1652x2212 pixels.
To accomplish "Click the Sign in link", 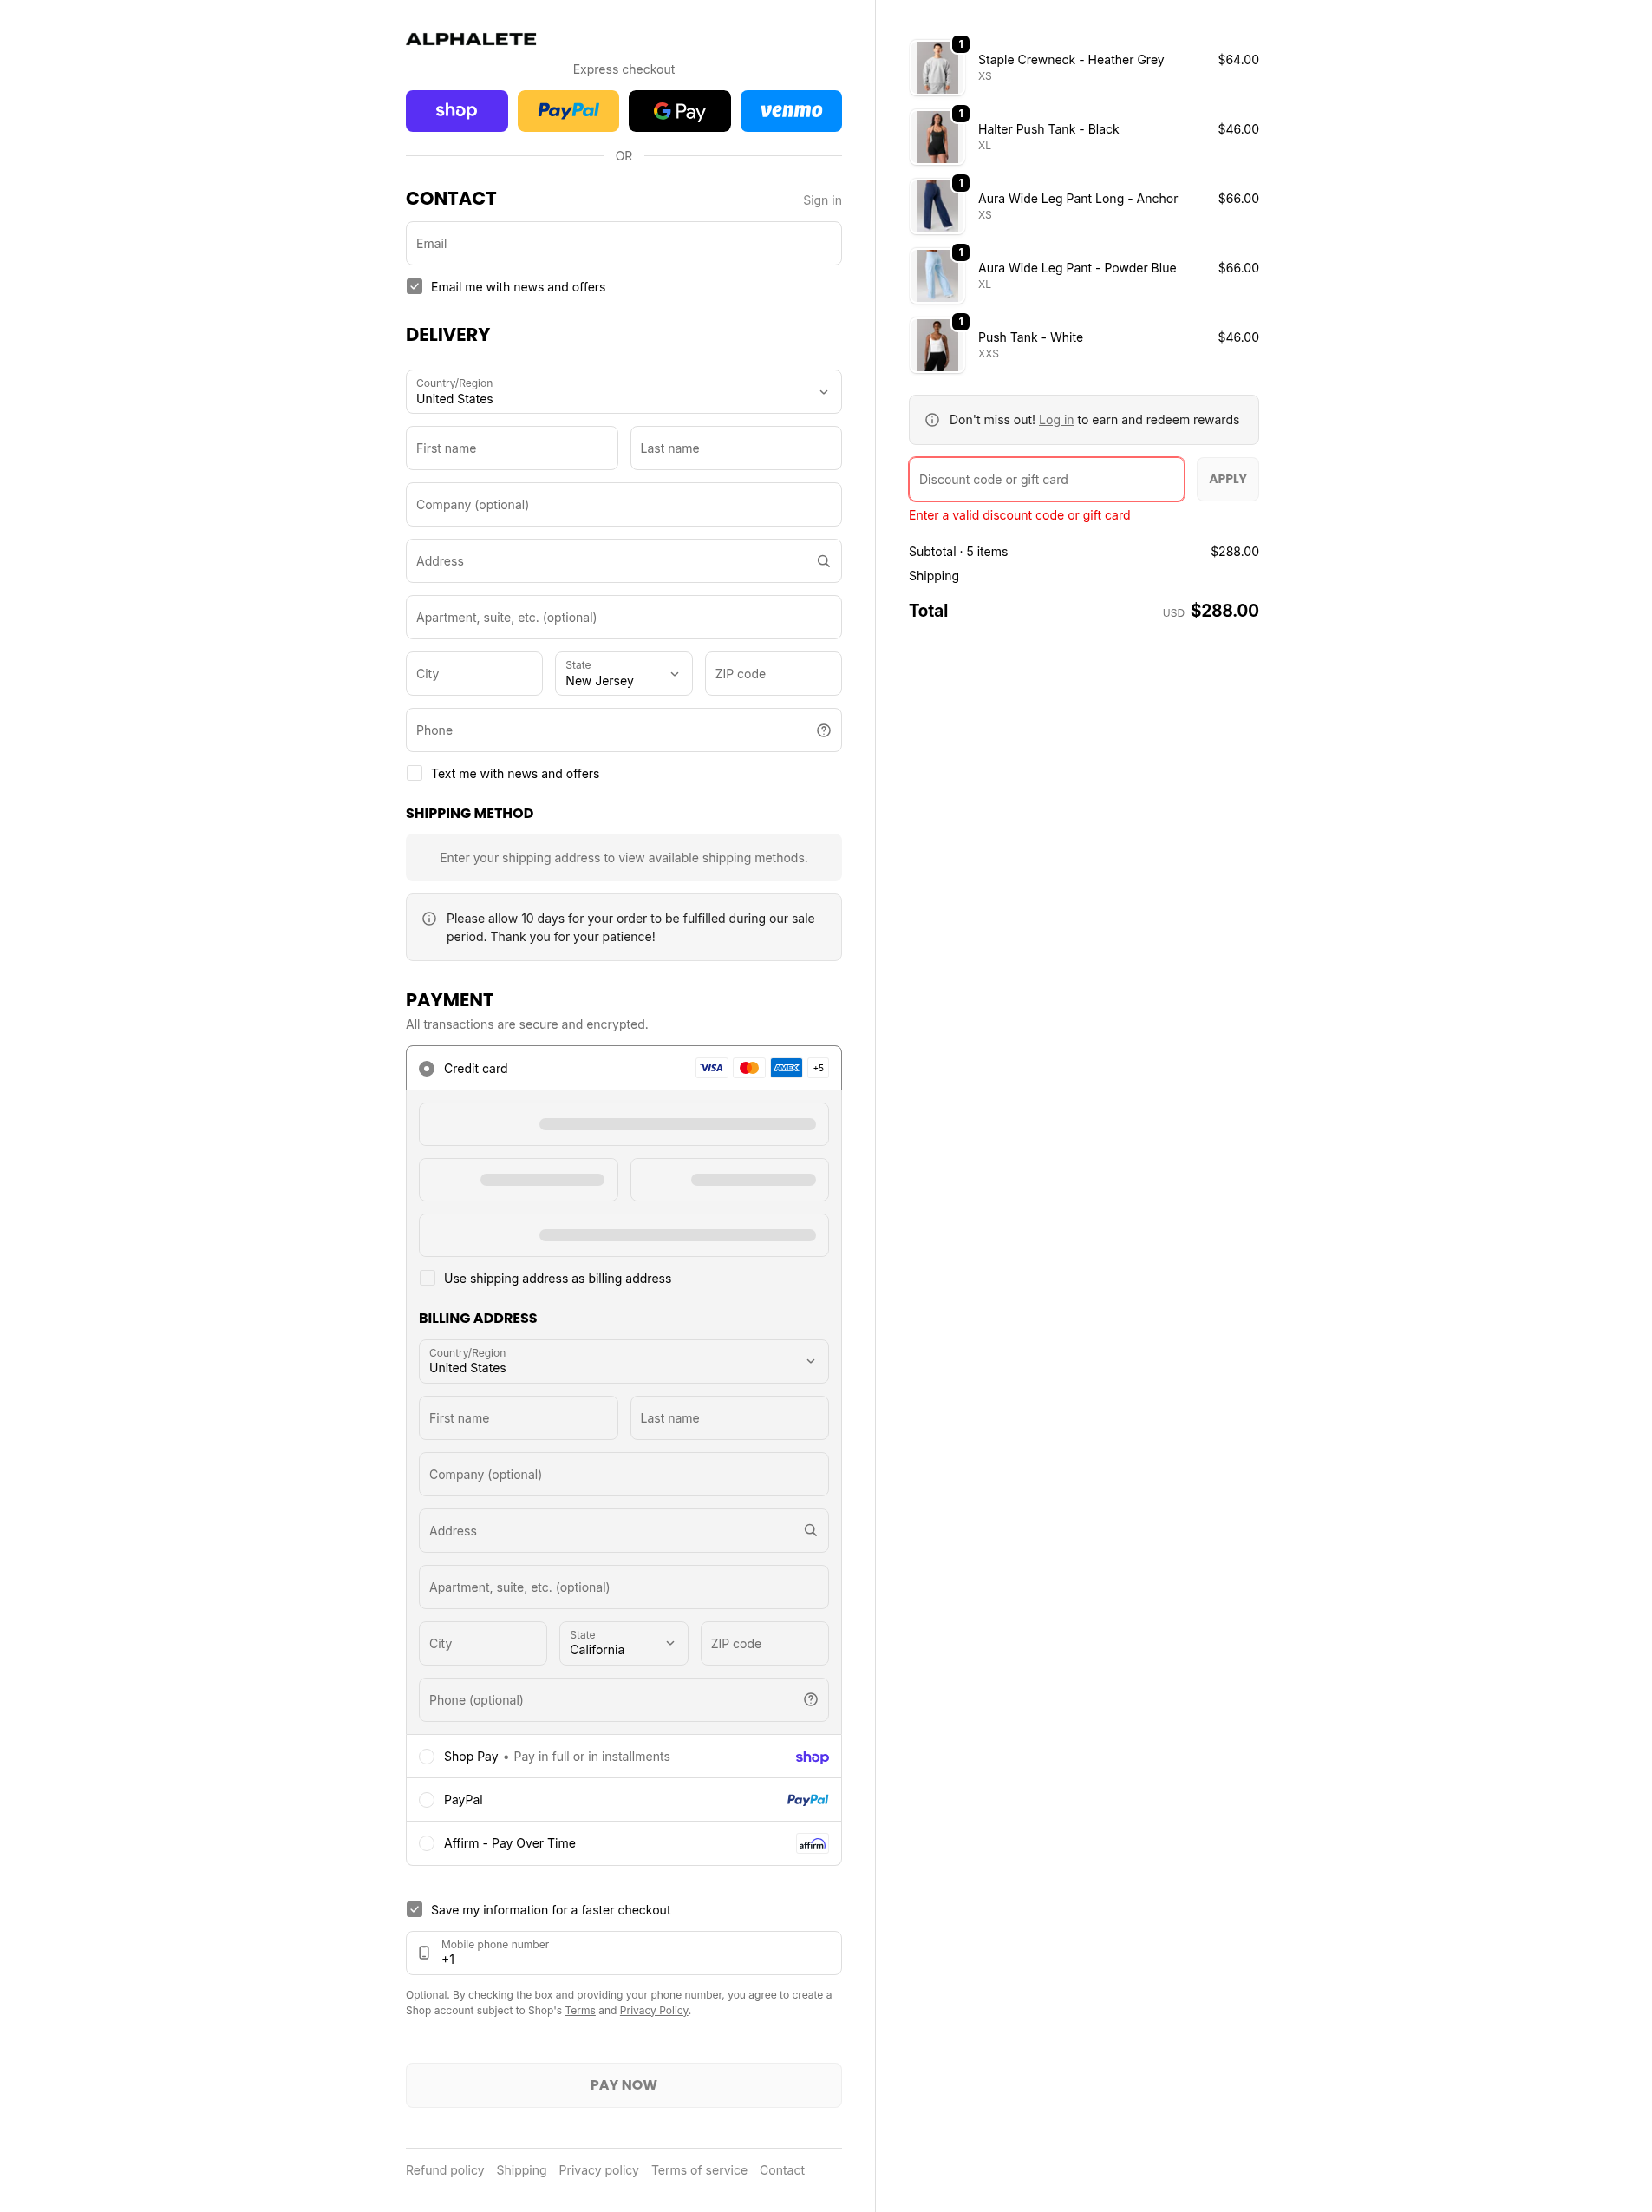I will pos(821,201).
